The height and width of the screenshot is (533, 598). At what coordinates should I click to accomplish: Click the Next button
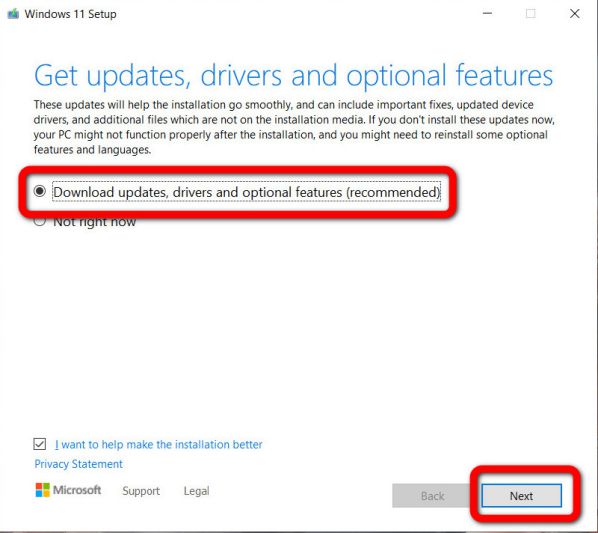521,496
